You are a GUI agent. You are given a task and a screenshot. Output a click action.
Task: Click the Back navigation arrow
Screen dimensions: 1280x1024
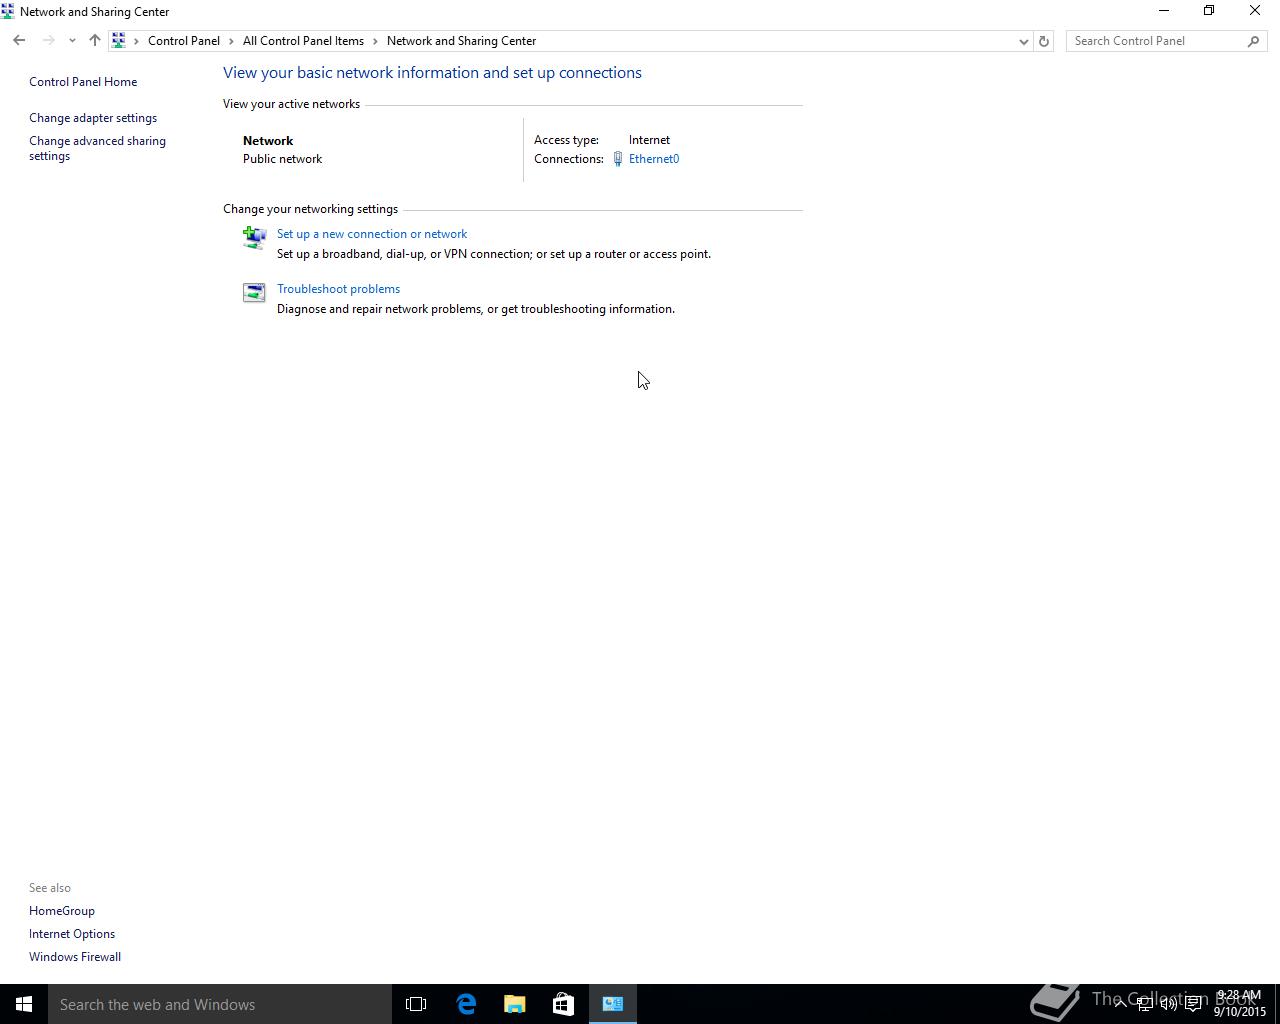19,41
